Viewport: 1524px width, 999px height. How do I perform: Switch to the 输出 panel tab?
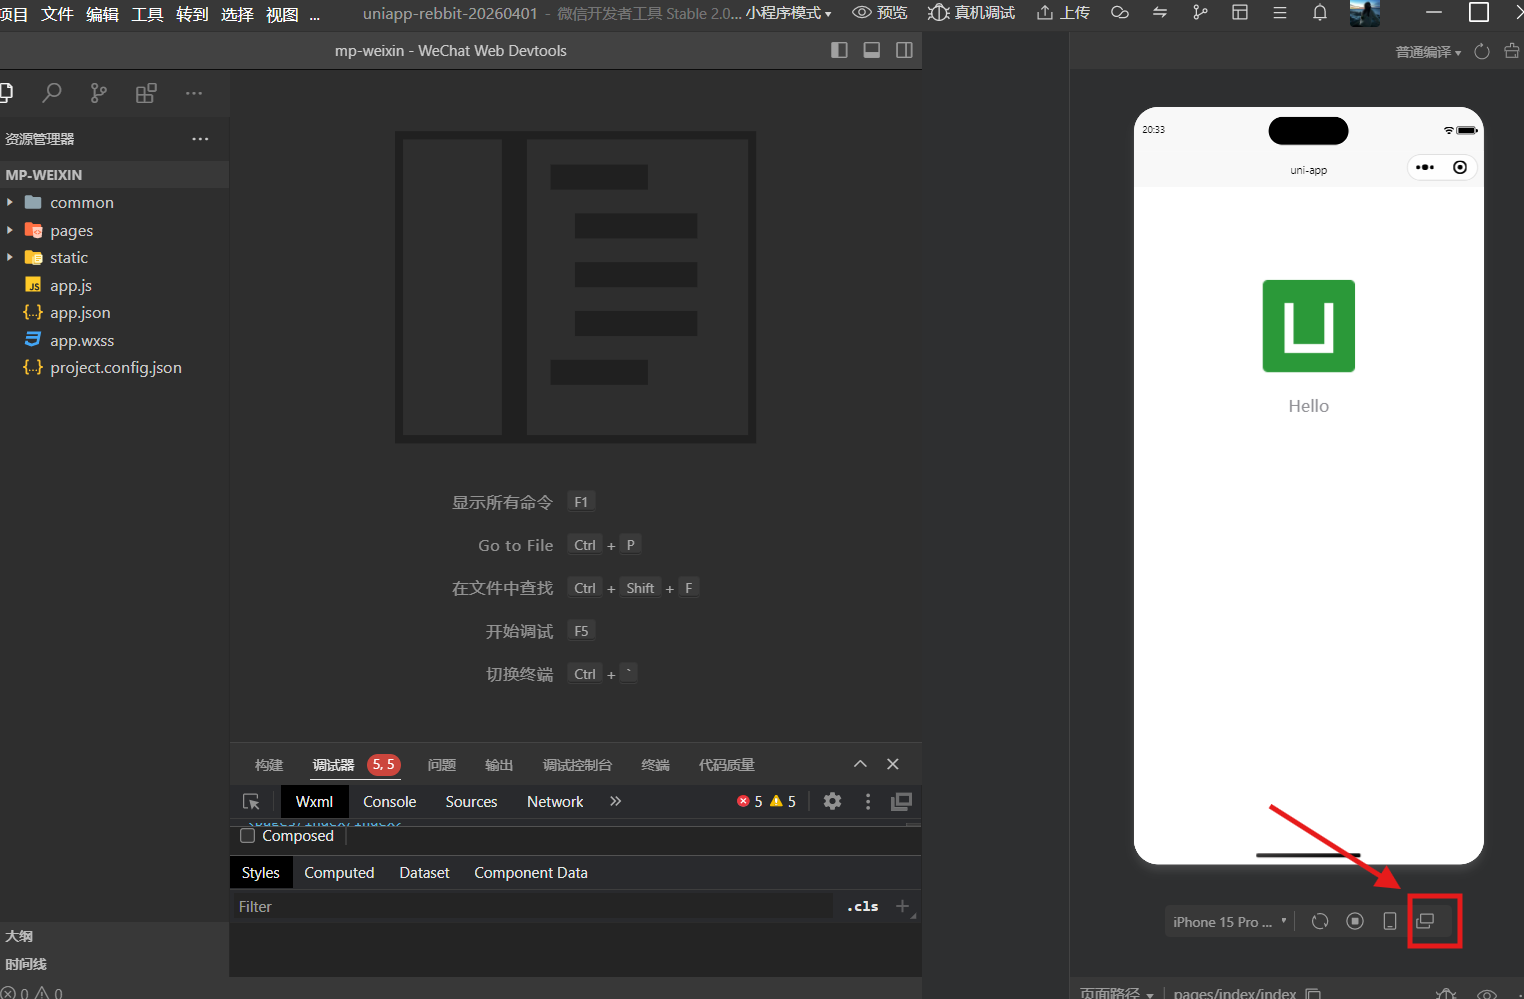pos(499,765)
